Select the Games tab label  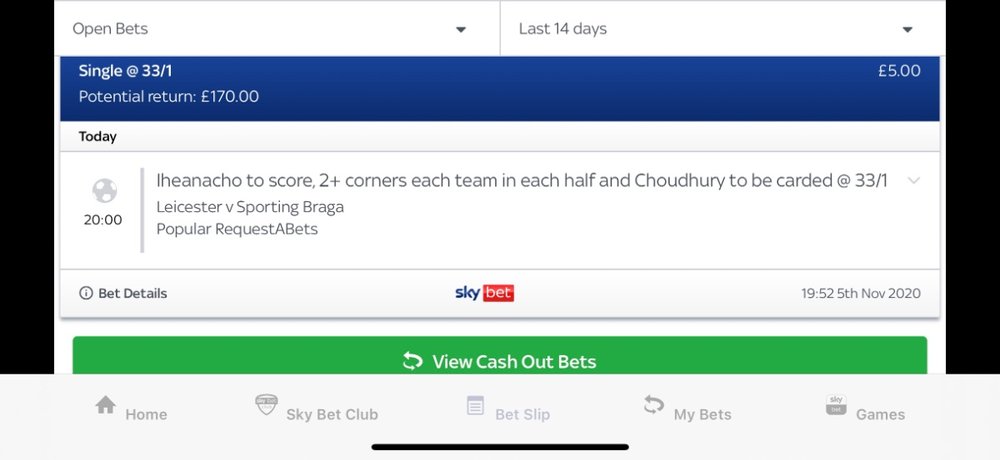(880, 414)
